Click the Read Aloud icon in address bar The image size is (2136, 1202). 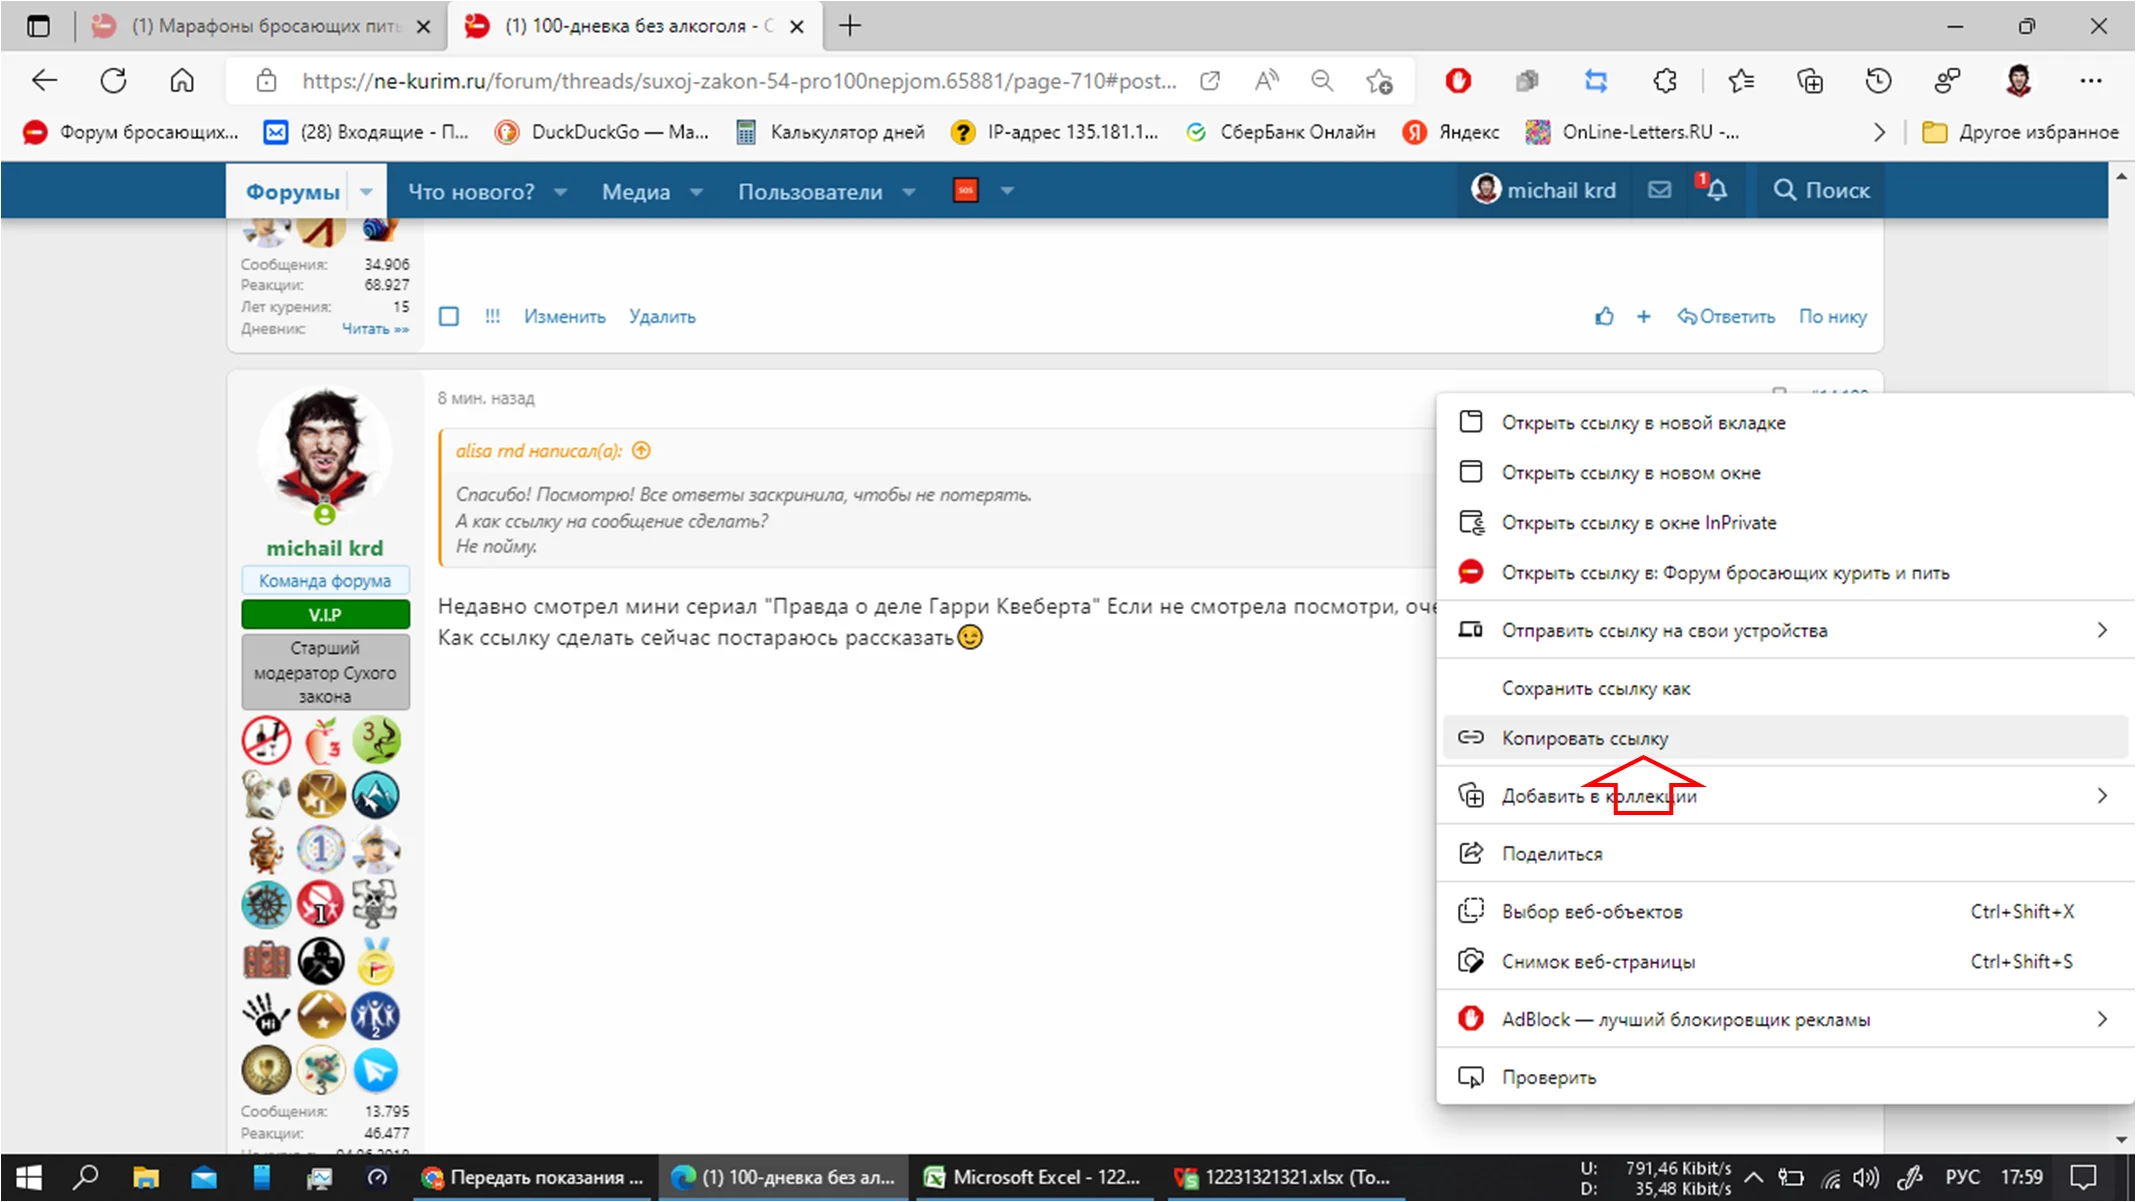coord(1266,81)
